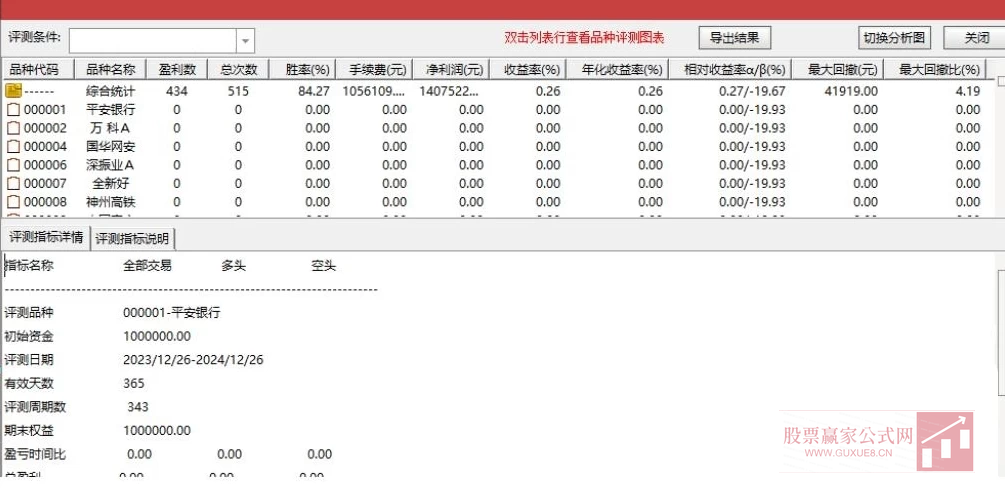This screenshot has height=504, width=1005.
Task: Sort by 最大回撤比(%) column header
Action: click(936, 69)
